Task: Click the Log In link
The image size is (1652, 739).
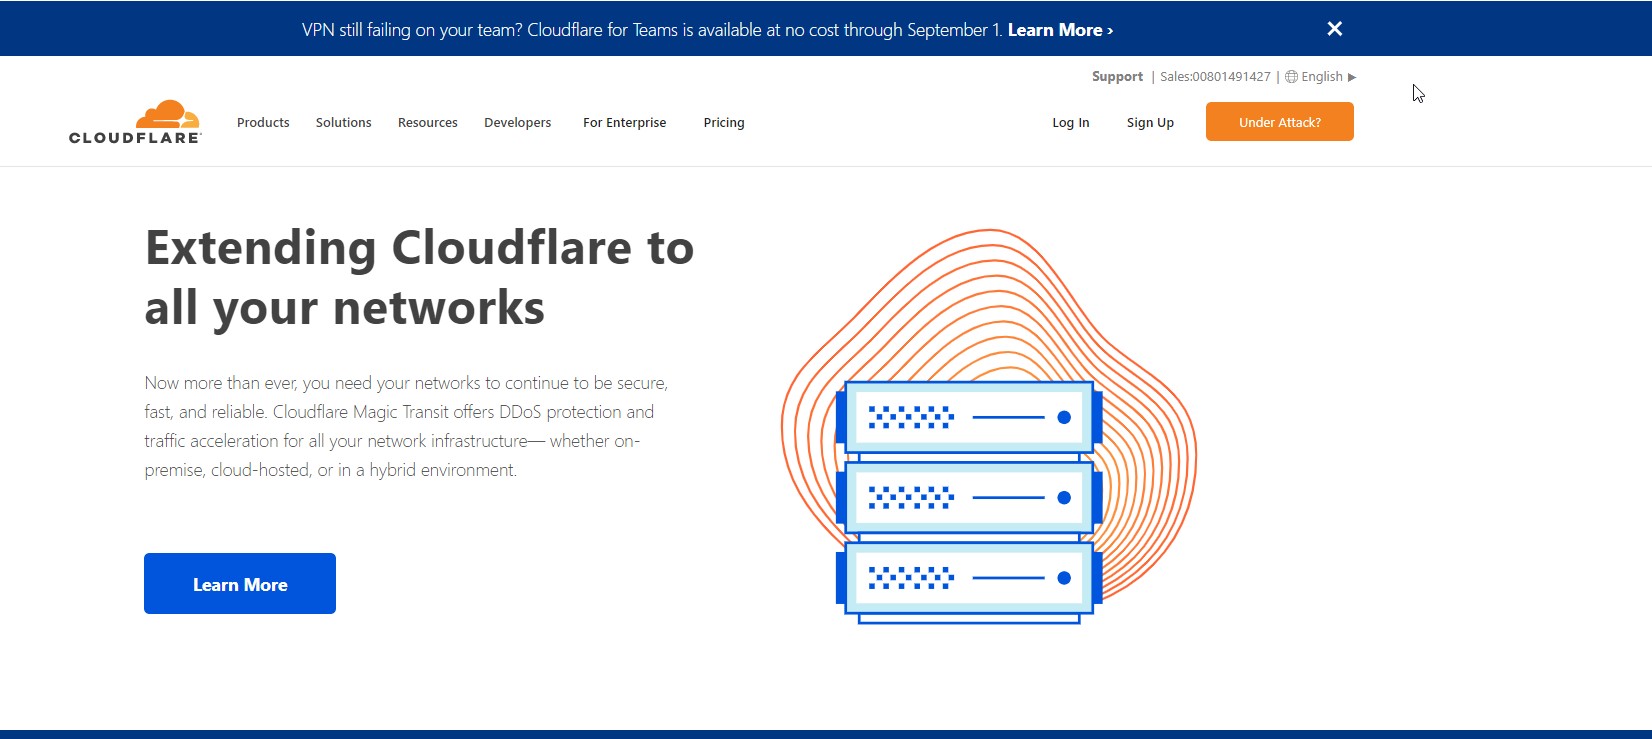Action: (x=1070, y=122)
